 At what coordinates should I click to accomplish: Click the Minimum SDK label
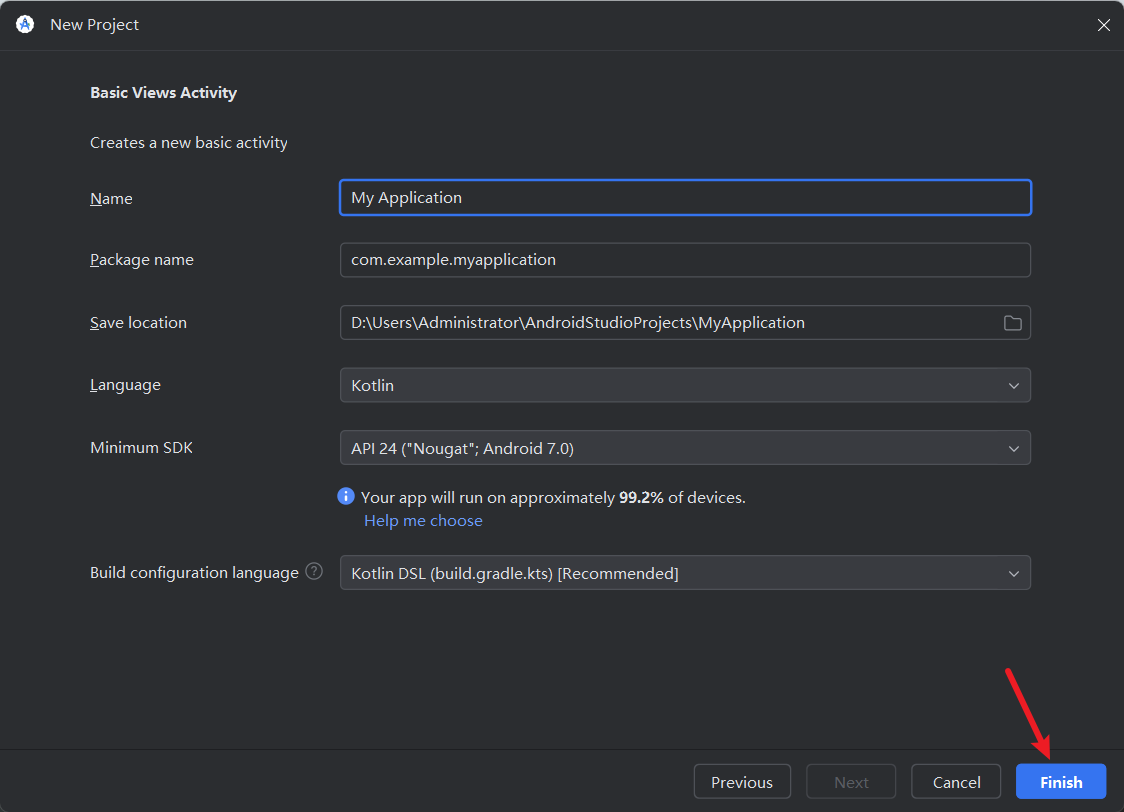point(141,447)
